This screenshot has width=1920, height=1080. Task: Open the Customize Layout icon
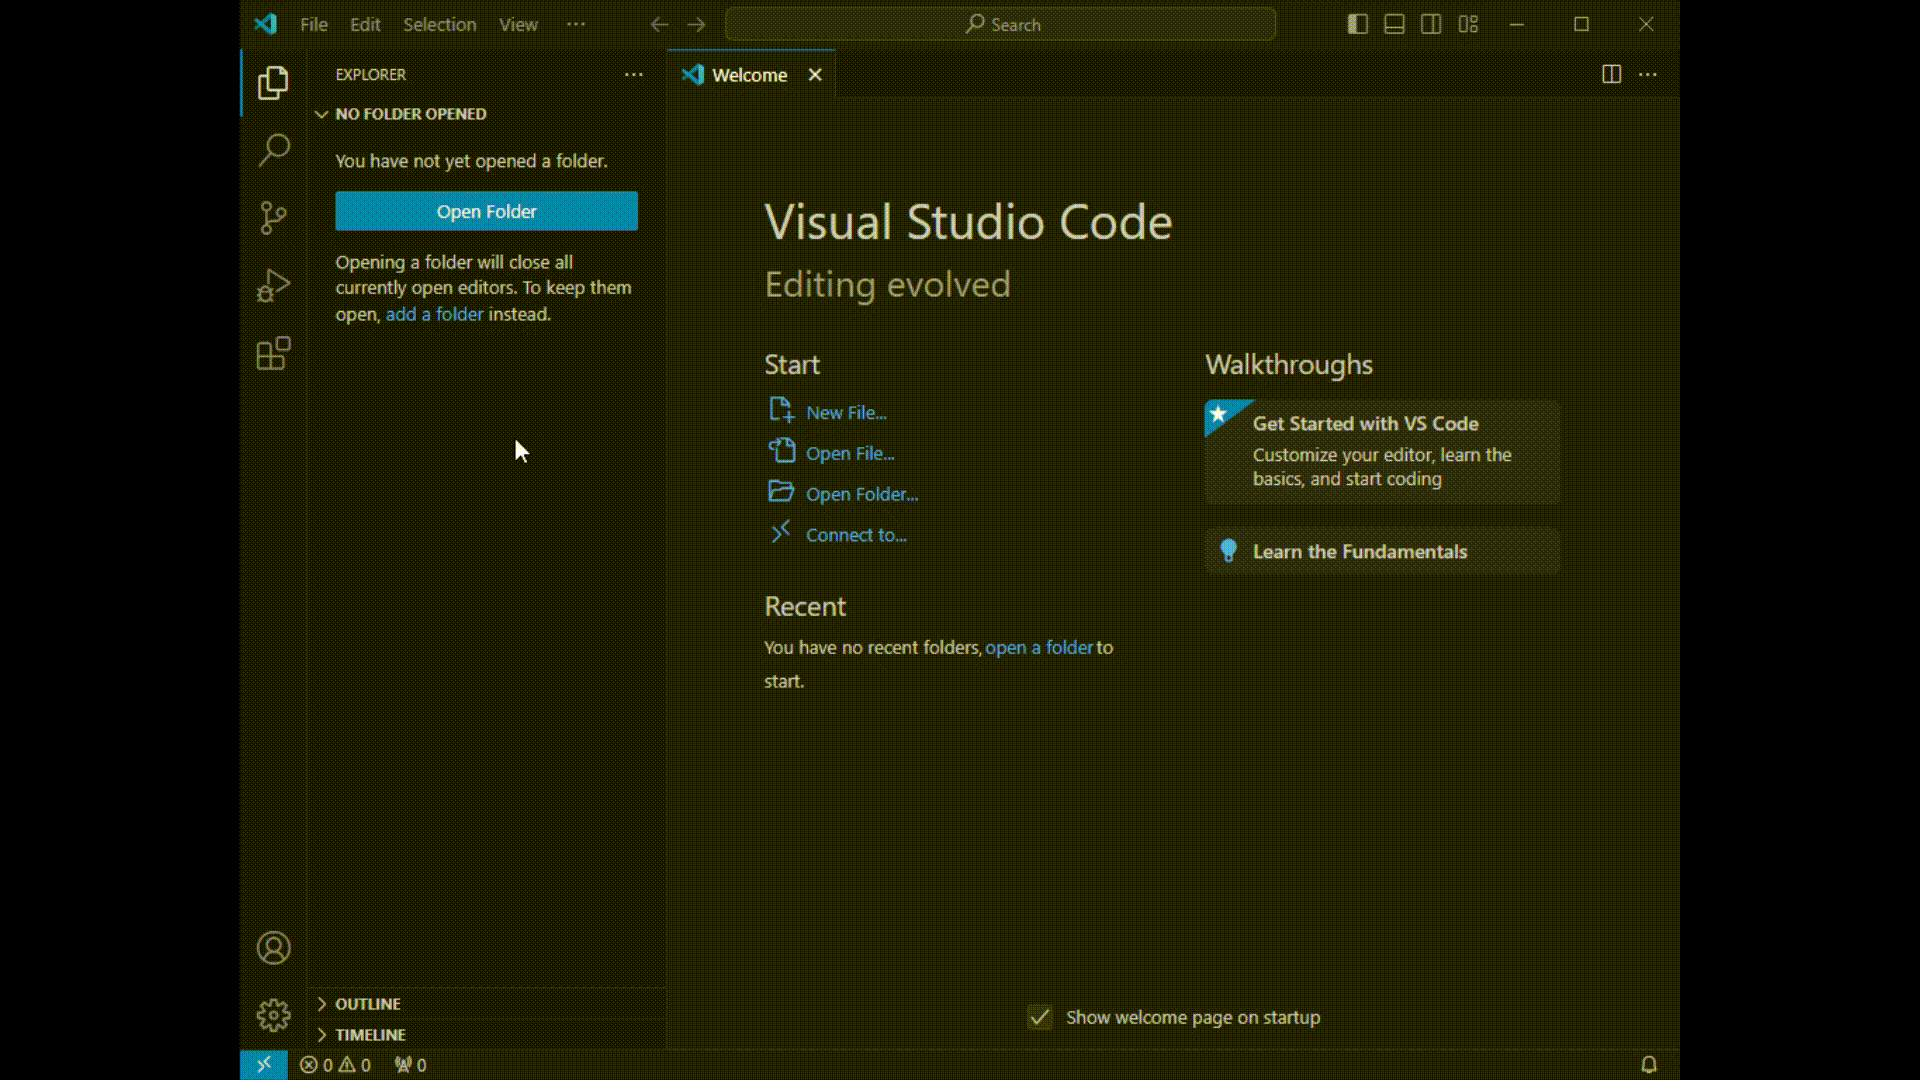point(1468,24)
